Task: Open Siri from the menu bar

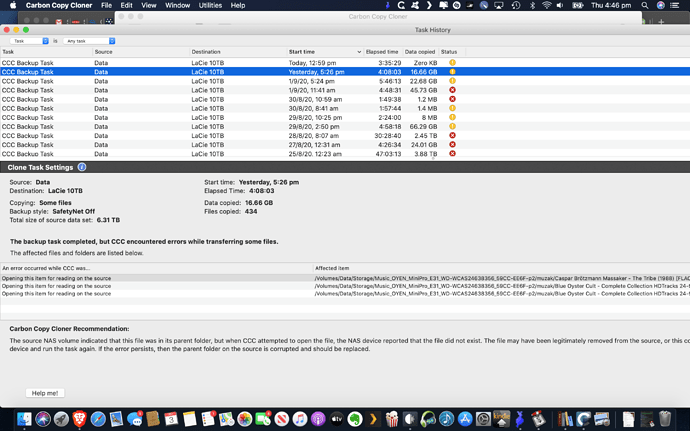Action: click(x=660, y=5)
